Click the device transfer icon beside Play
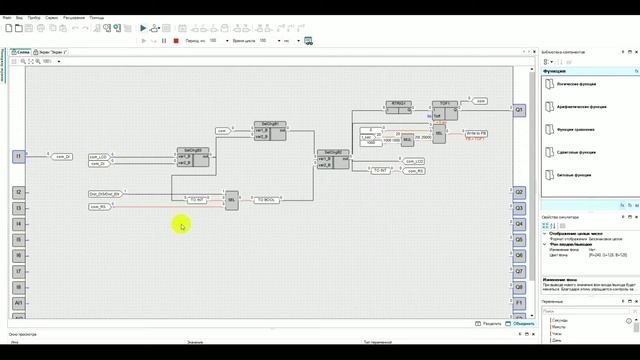 pos(154,28)
